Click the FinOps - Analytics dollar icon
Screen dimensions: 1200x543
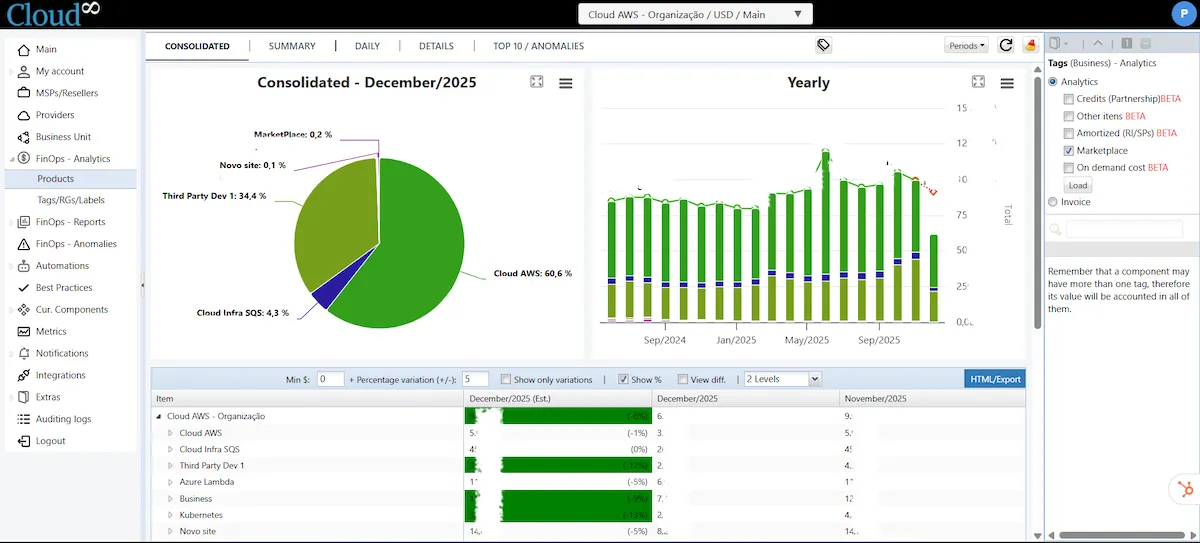point(25,159)
